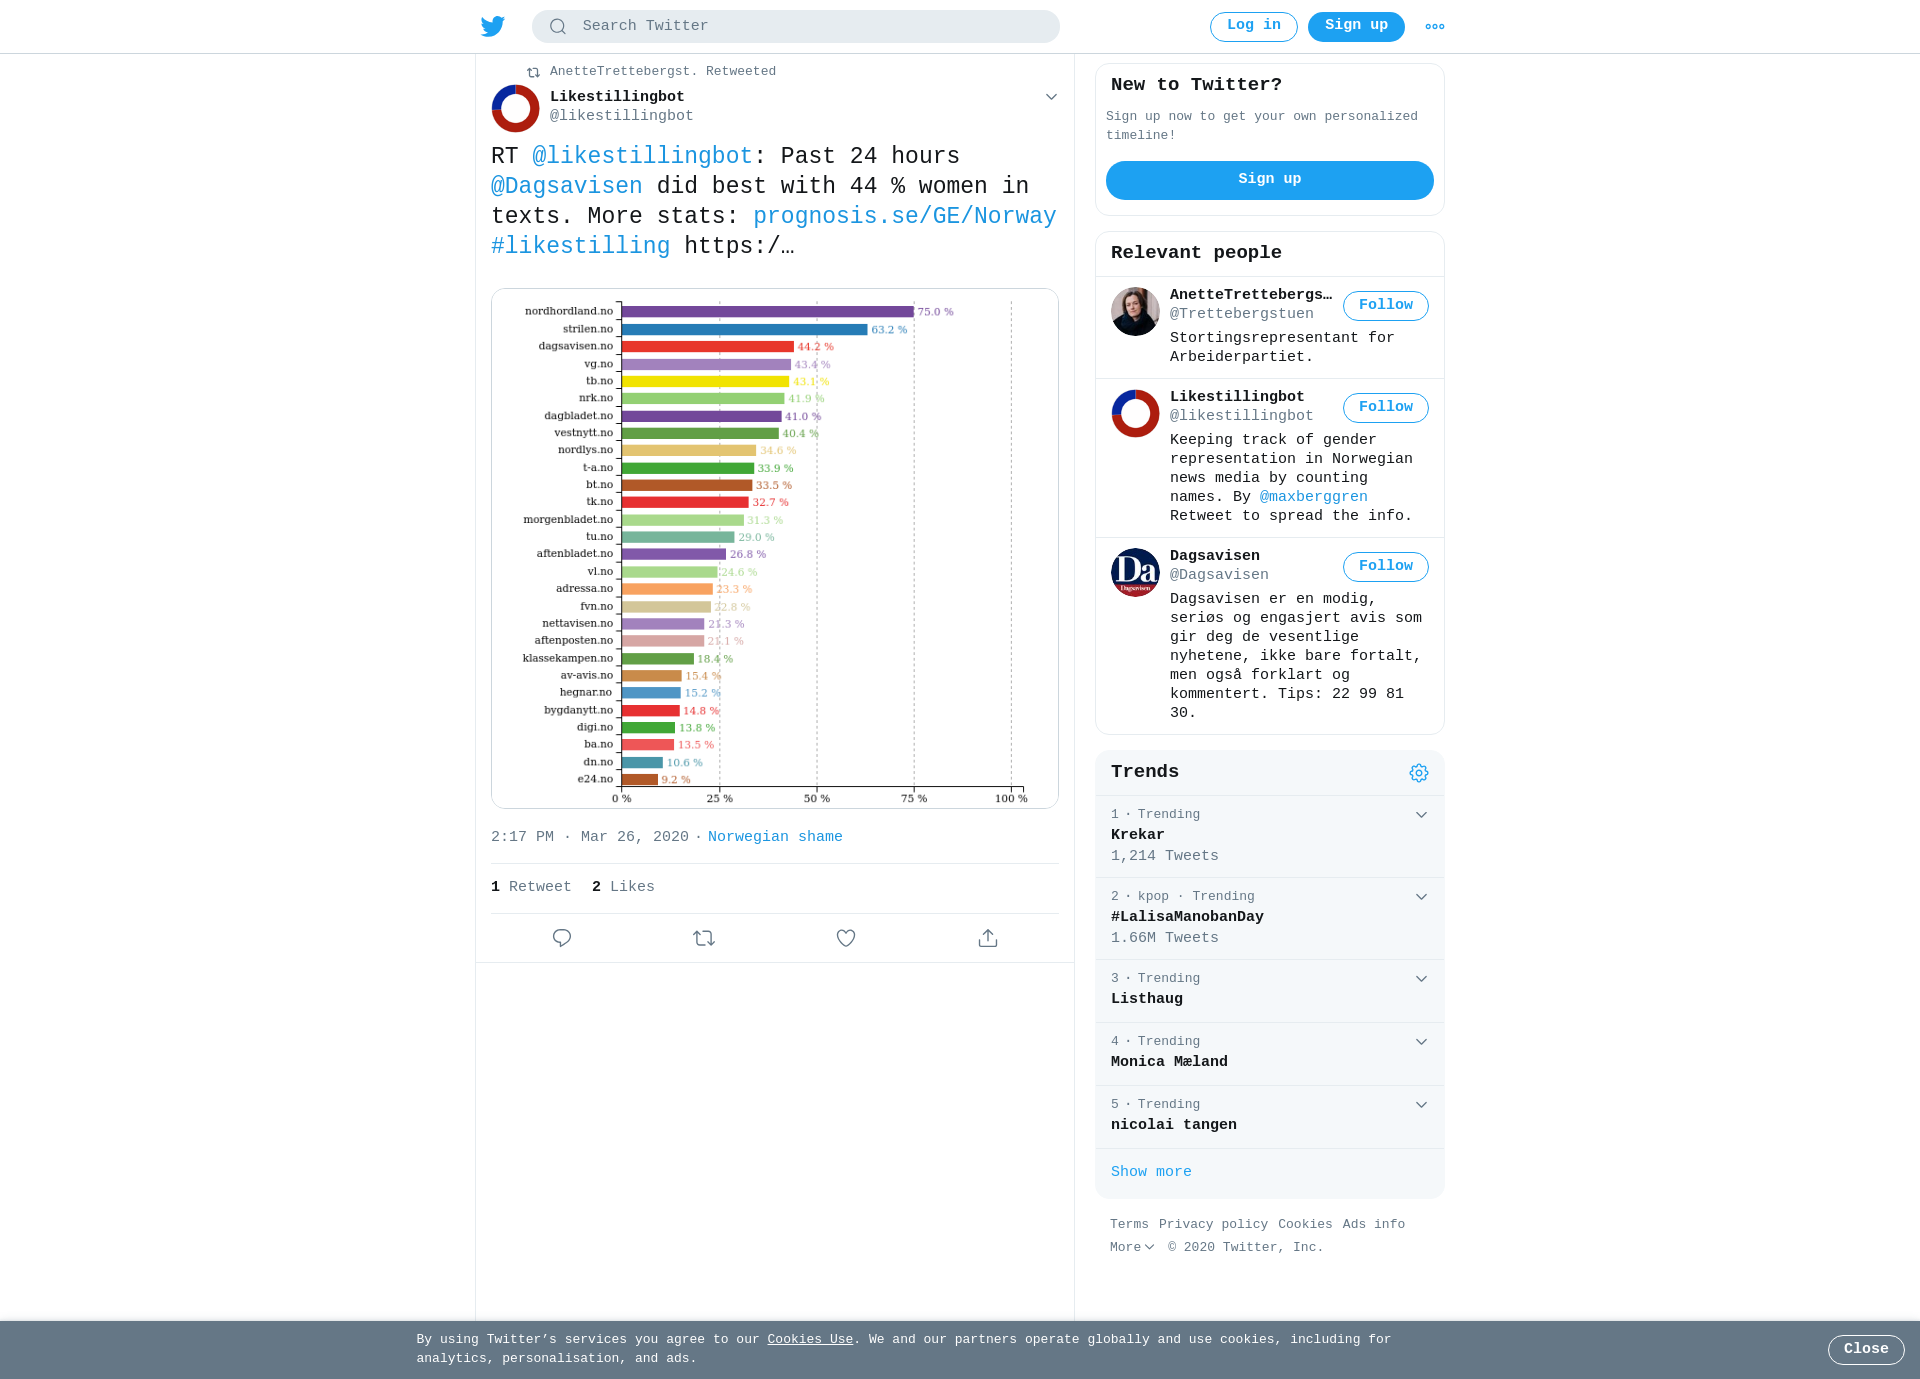The image size is (1920, 1379).
Task: Open the gender statistics bar chart image
Action: point(775,548)
